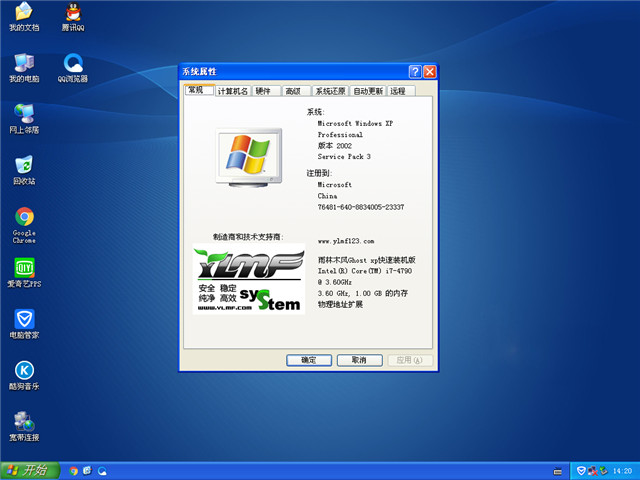The width and height of the screenshot is (640, 480).
Task: Switch to the 系统还原 tab
Action: [x=330, y=91]
